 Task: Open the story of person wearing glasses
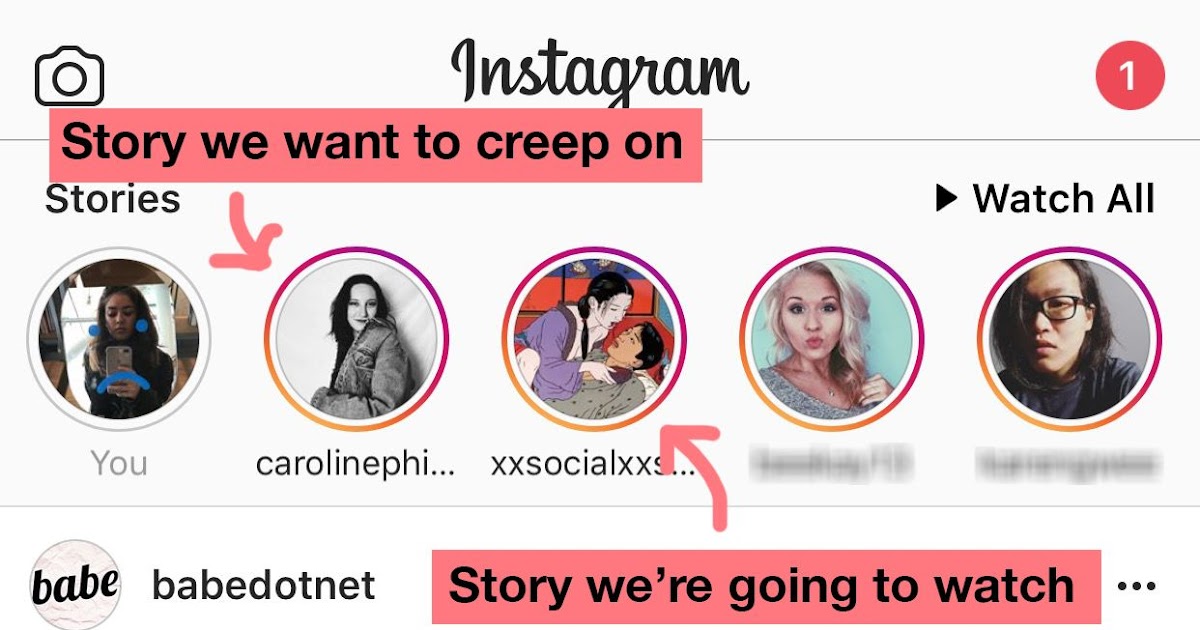point(1069,338)
